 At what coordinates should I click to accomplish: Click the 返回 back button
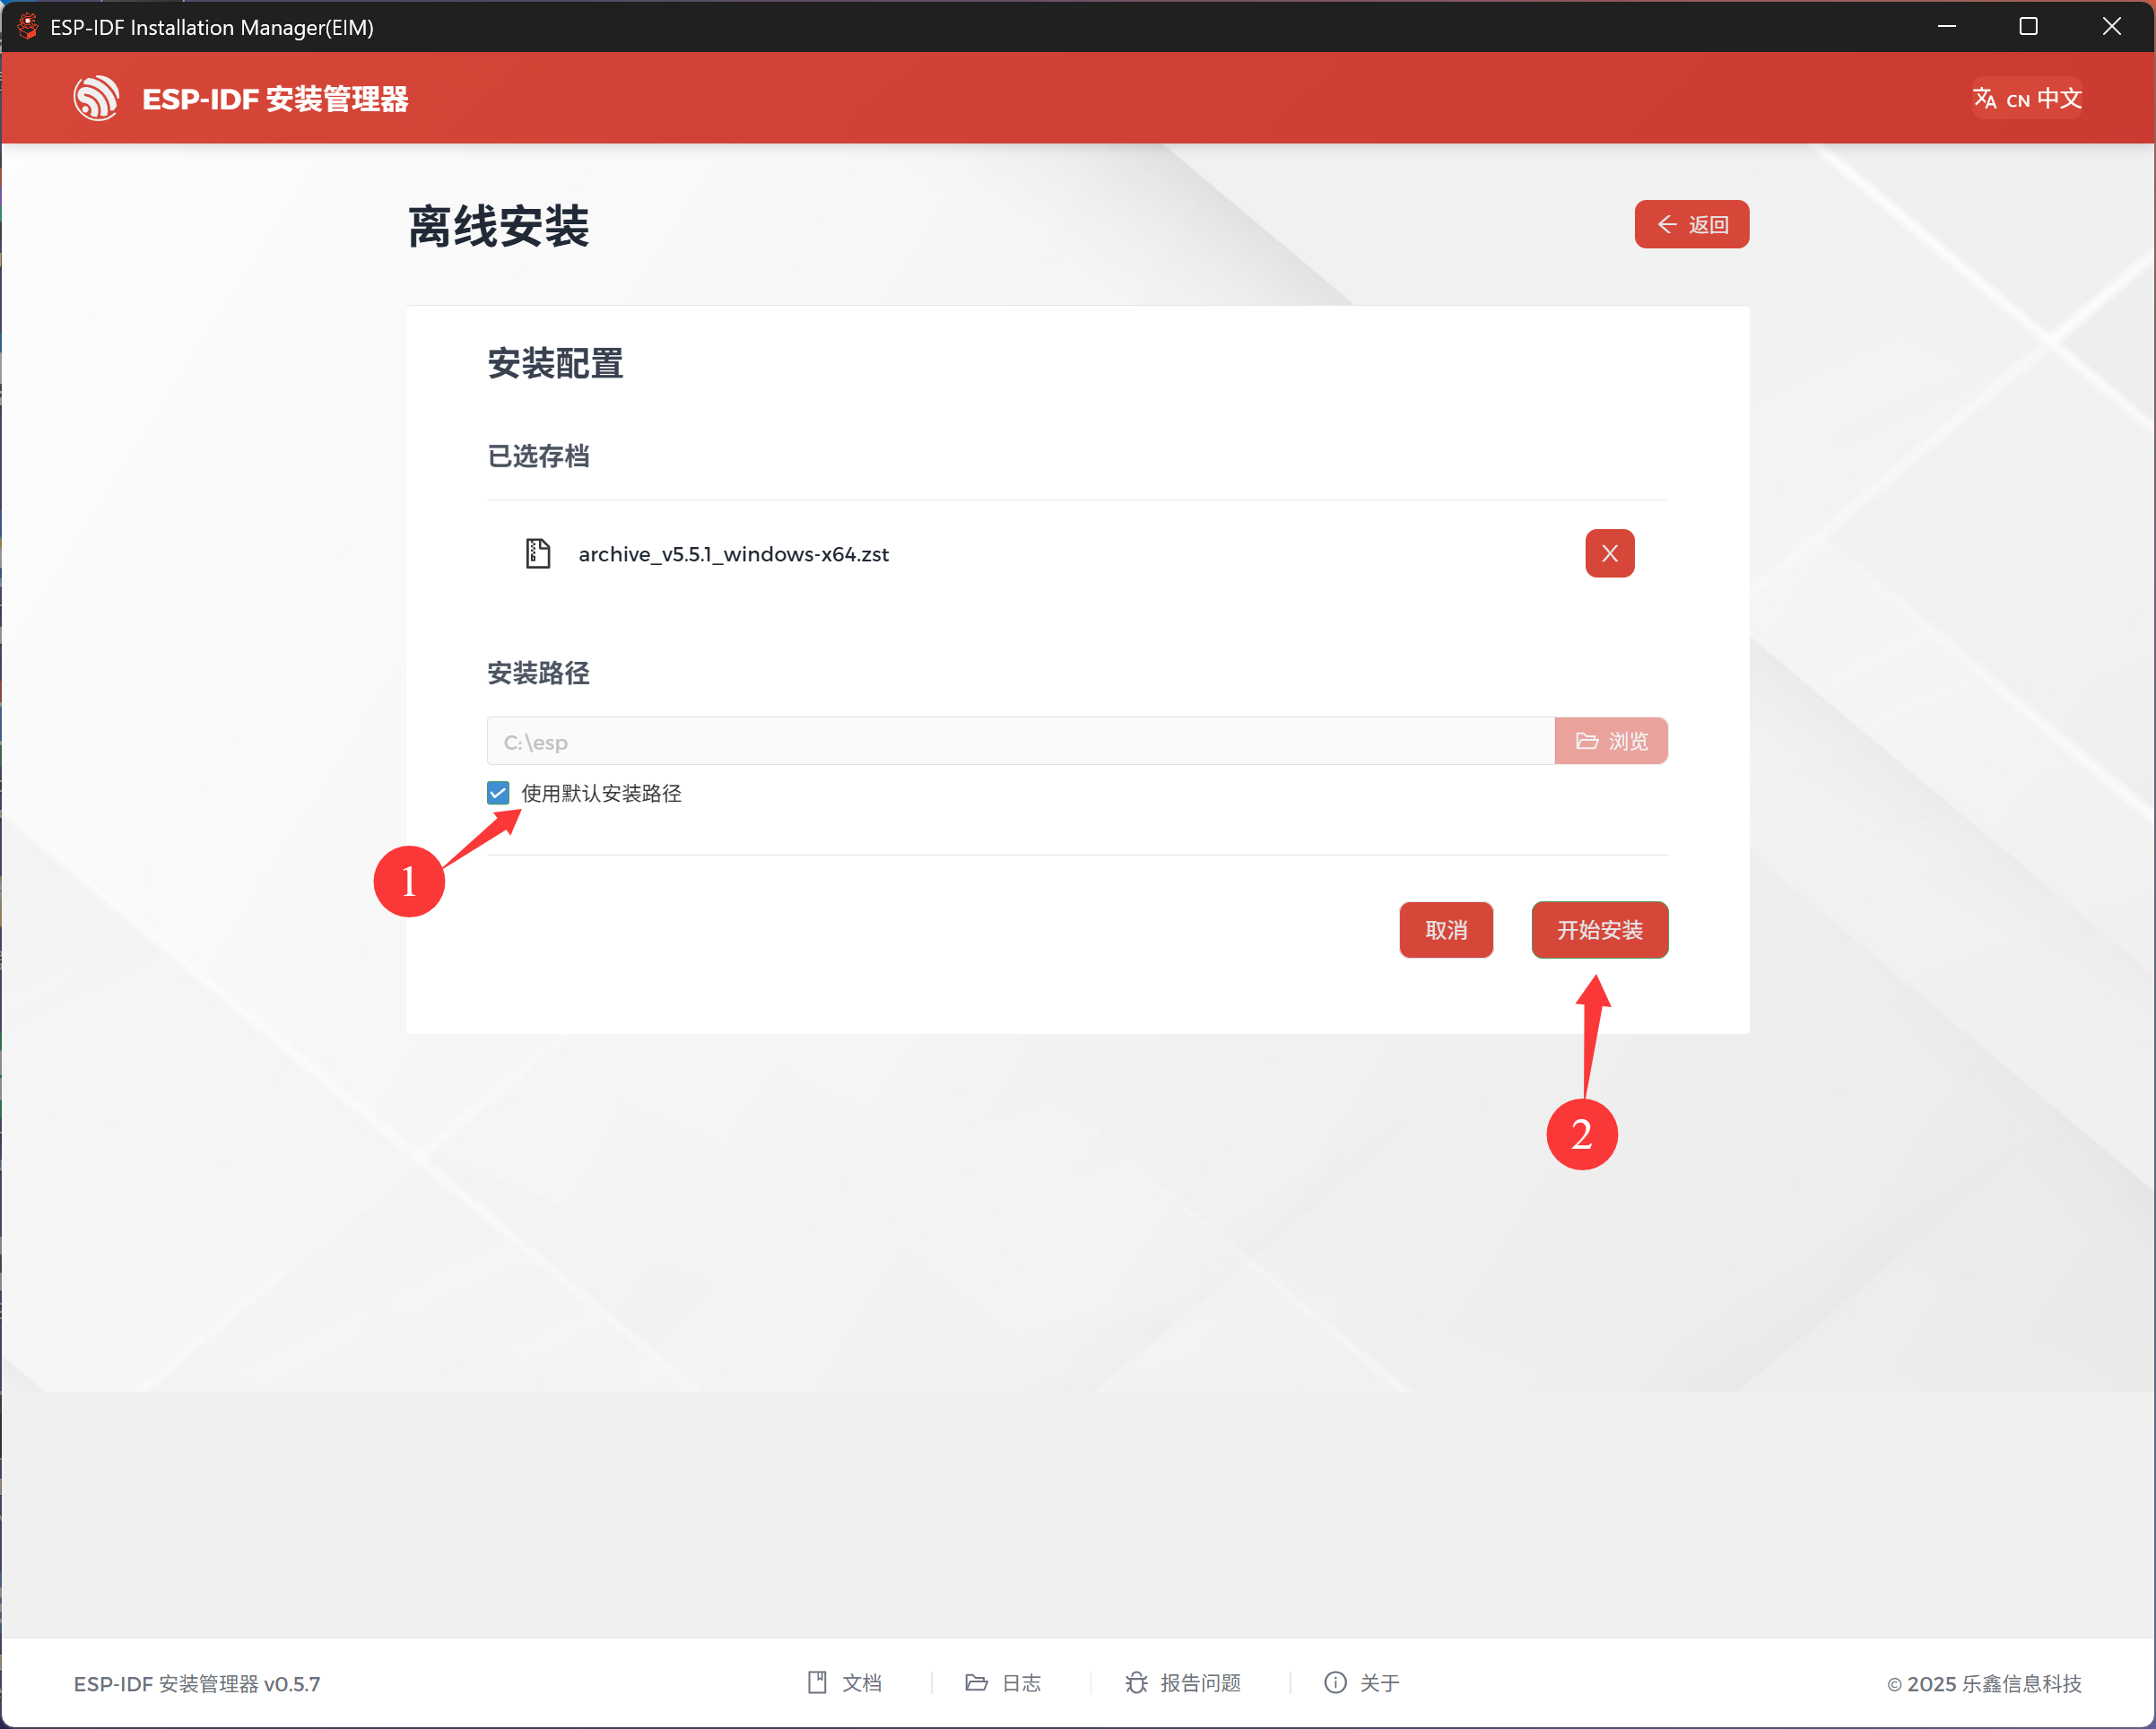(1691, 224)
